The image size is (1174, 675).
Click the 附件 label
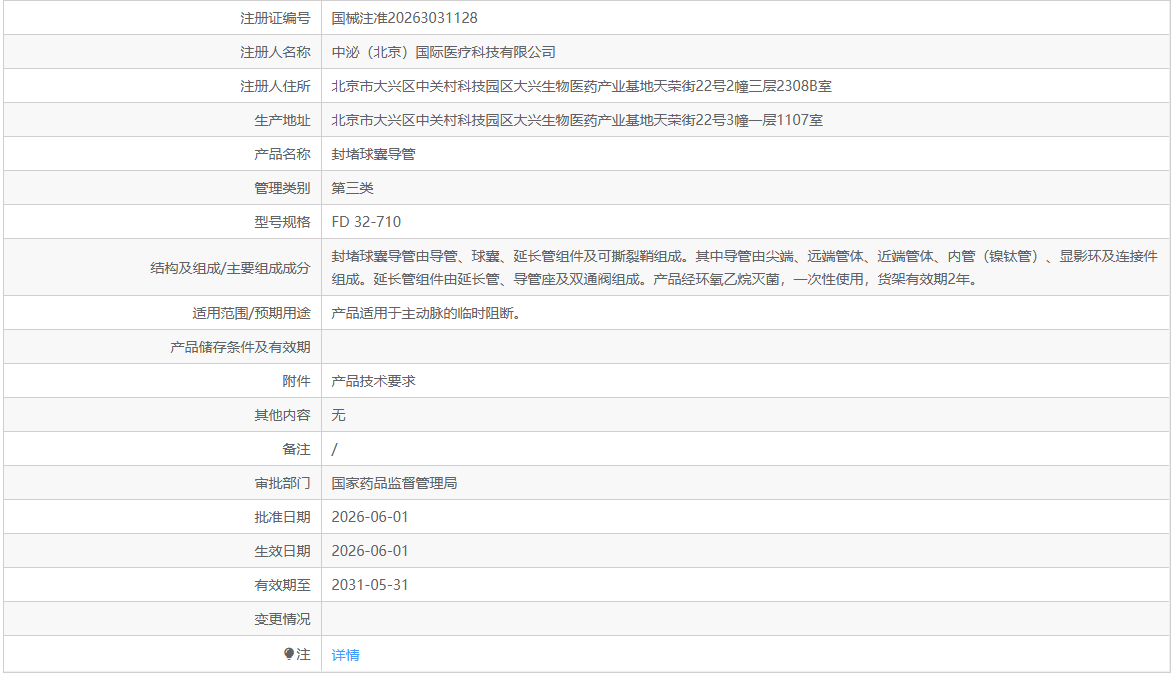tap(296, 381)
